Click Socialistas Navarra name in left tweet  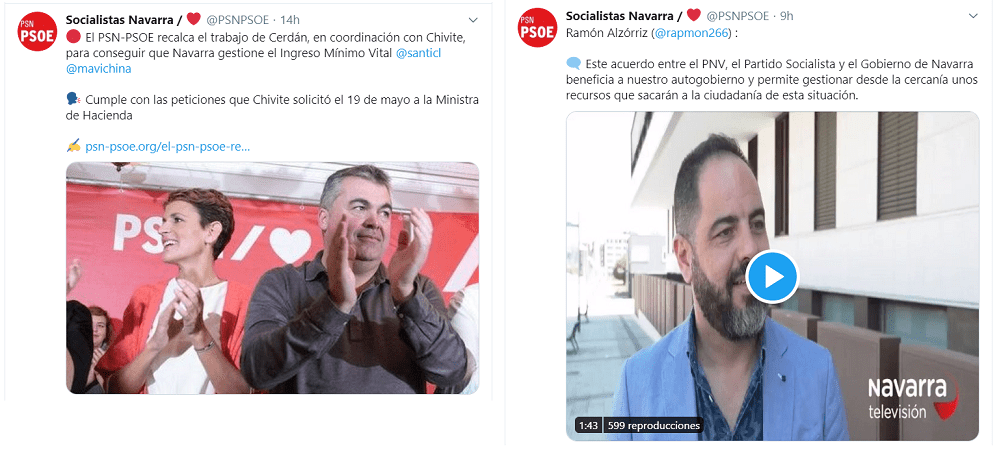pyautogui.click(x=120, y=19)
